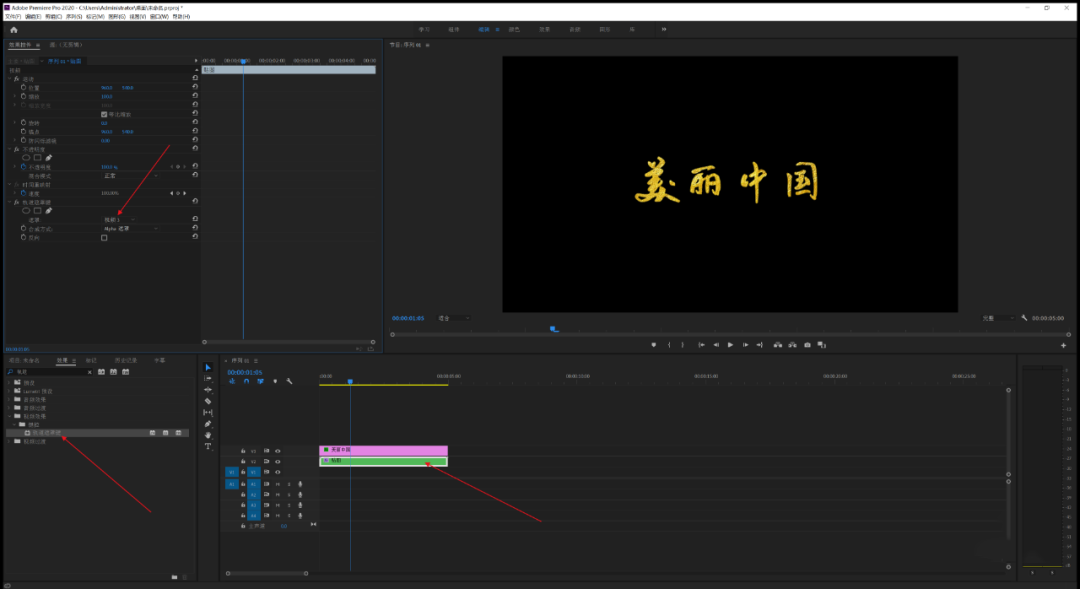Image resolution: width=1080 pixels, height=589 pixels.
Task: Click the magnet Snap icon above the timeline
Action: click(x=246, y=382)
